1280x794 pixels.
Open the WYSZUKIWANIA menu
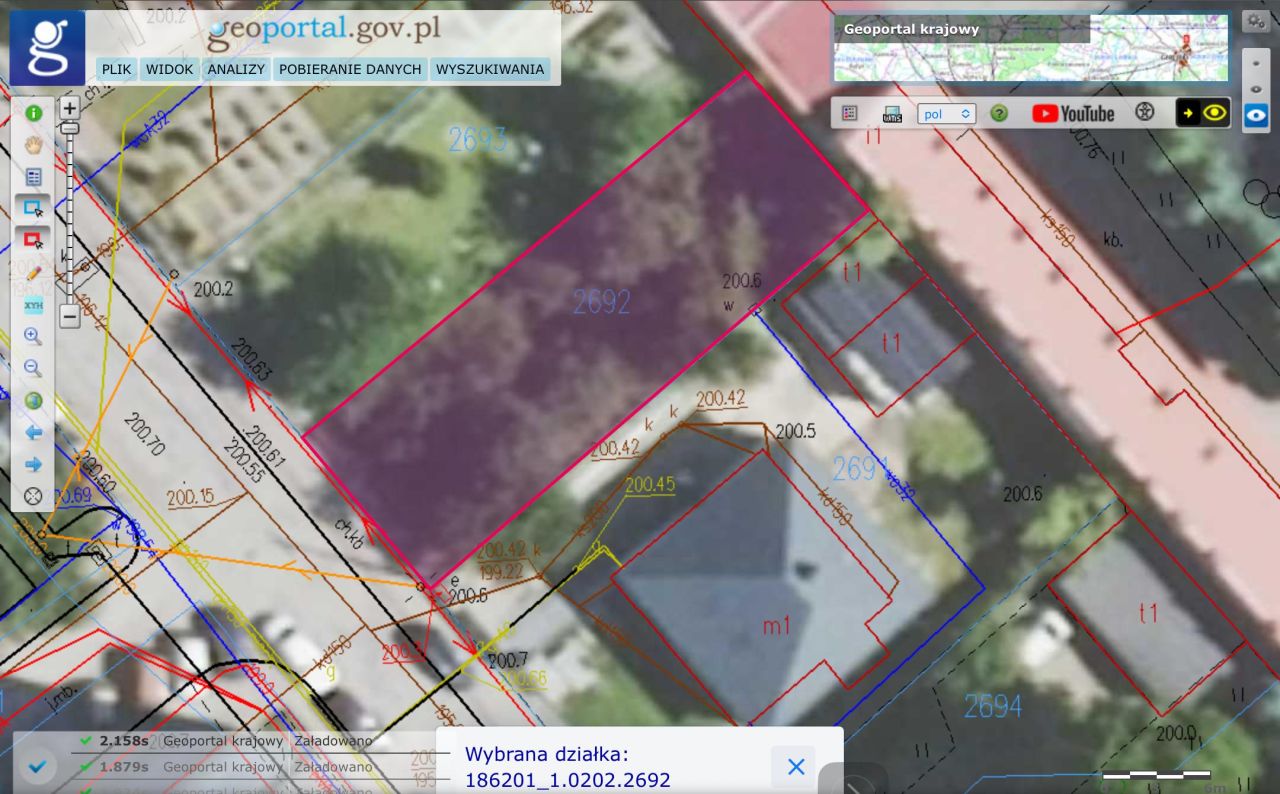point(490,69)
